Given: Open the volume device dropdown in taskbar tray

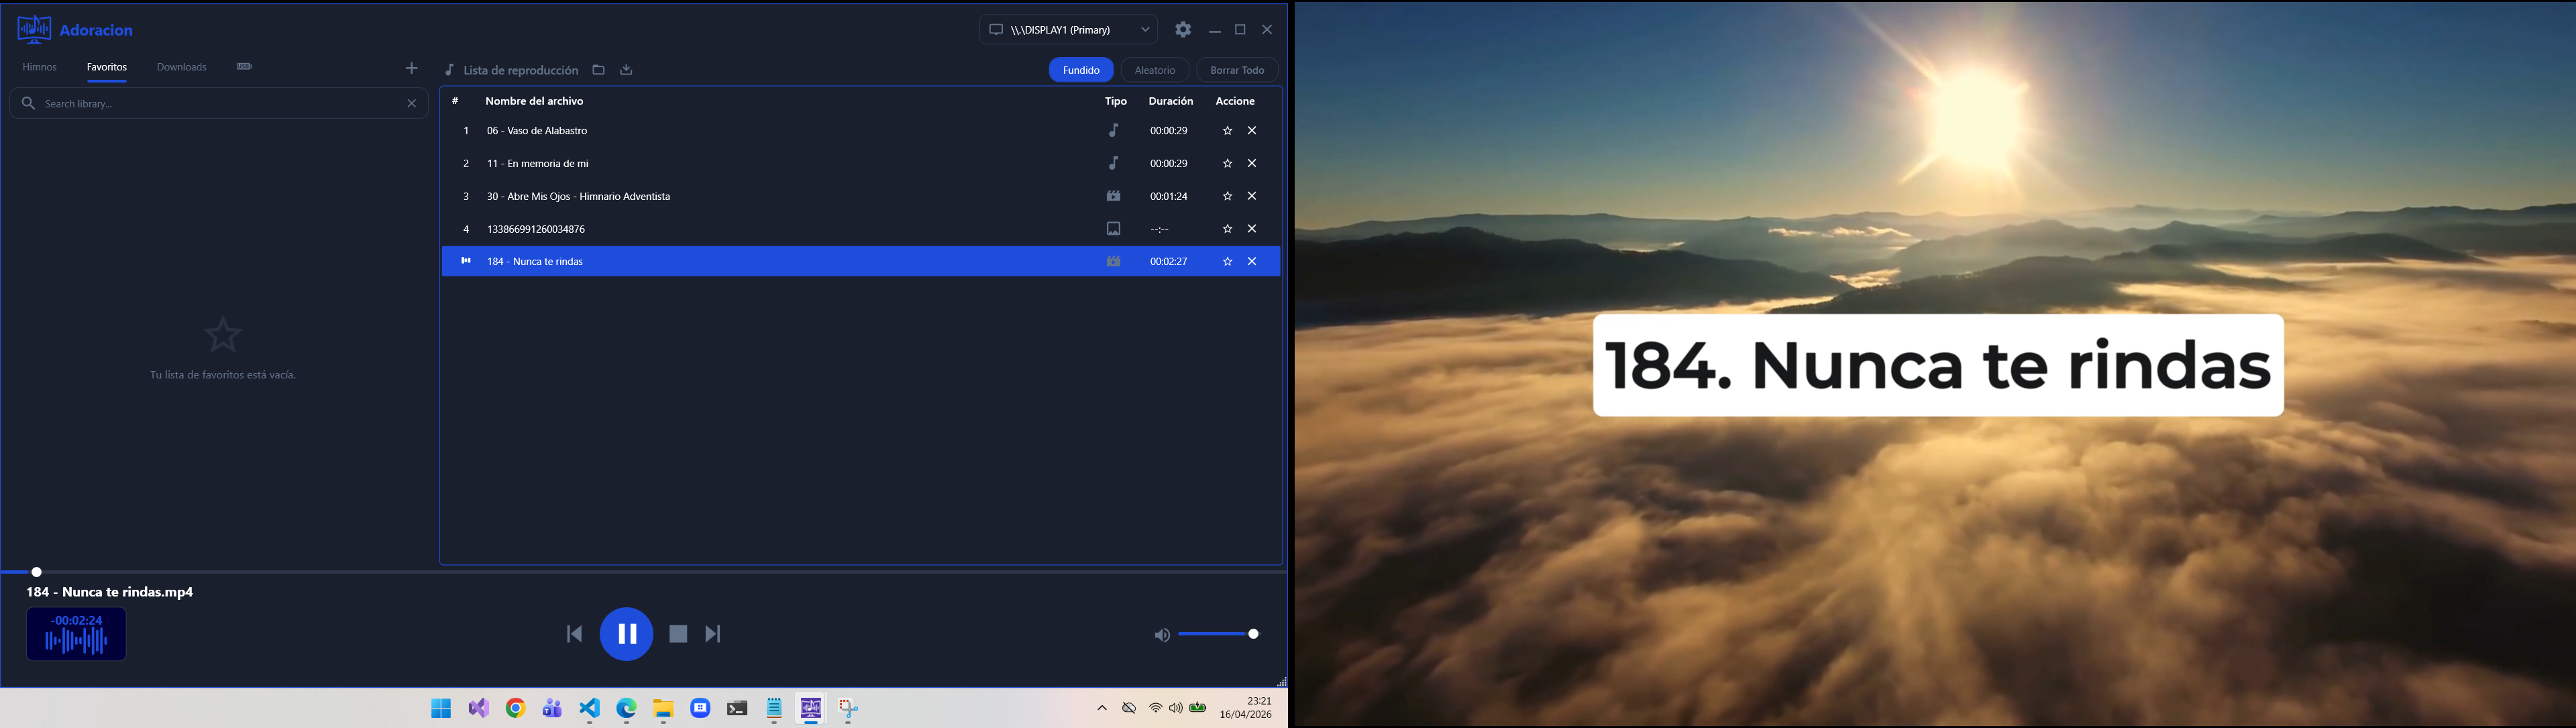Looking at the screenshot, I should pos(1176,707).
